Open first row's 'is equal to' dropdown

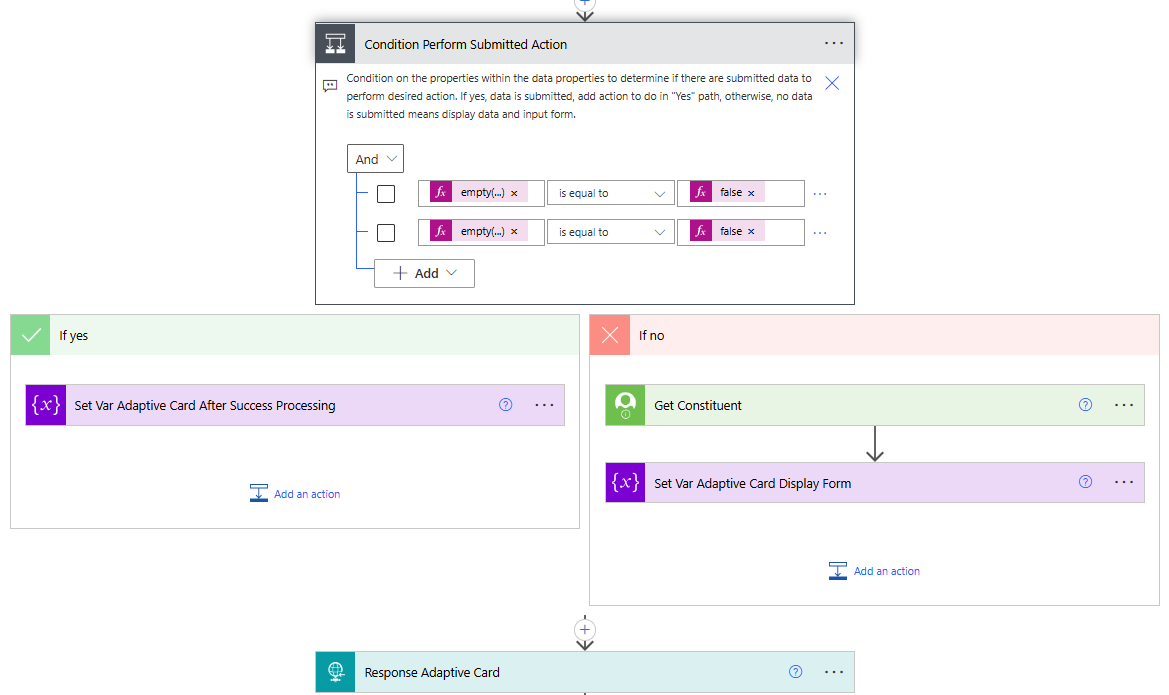pyautogui.click(x=611, y=193)
